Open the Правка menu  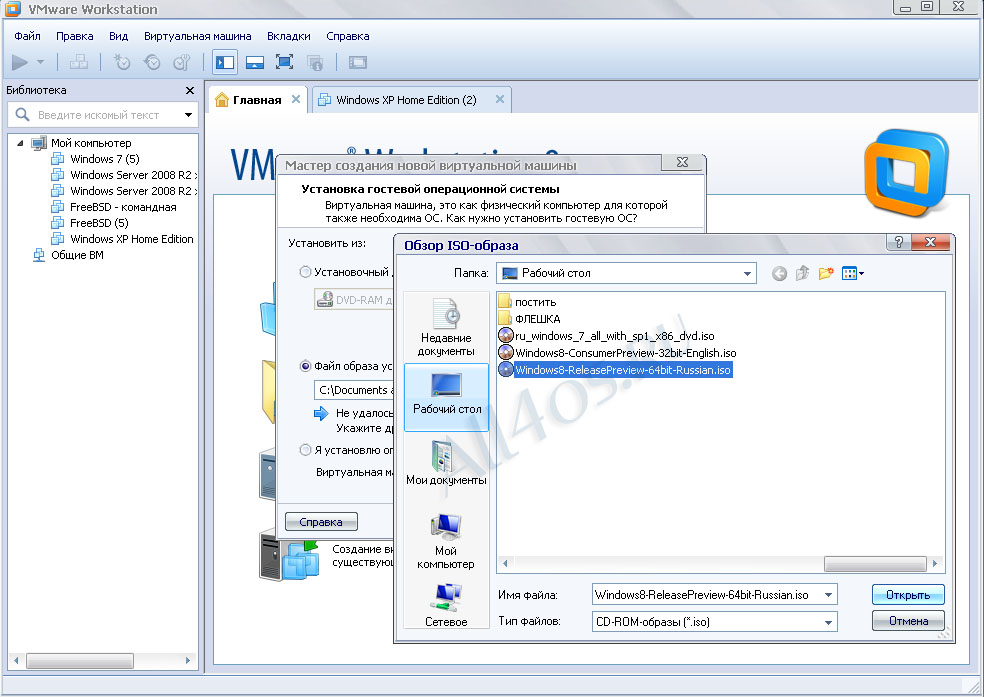tap(75, 36)
